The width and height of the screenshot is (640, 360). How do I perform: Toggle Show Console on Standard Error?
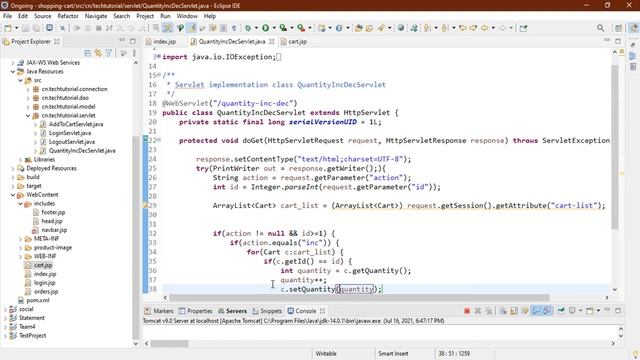point(547,311)
